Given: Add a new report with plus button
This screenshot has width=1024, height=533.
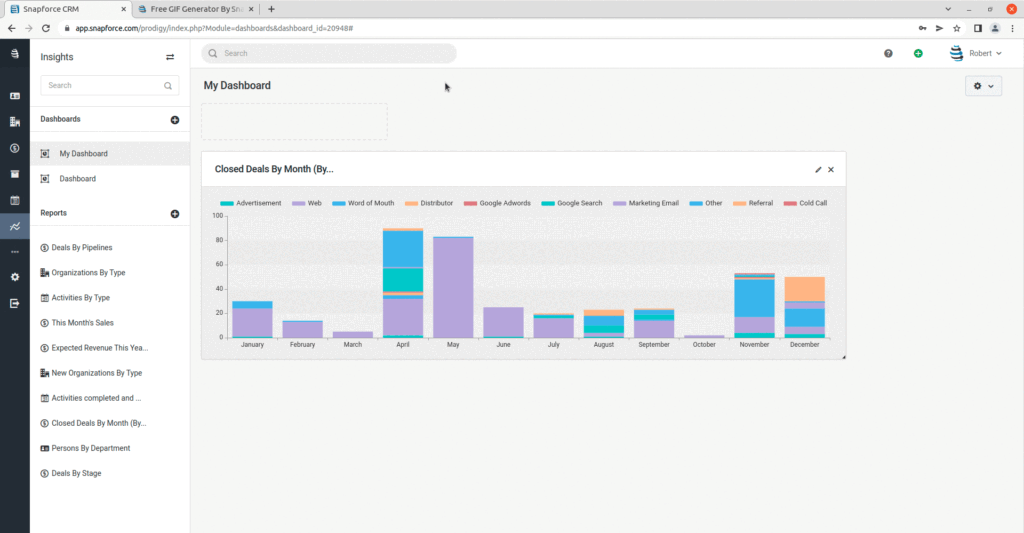Looking at the screenshot, I should click(x=175, y=214).
